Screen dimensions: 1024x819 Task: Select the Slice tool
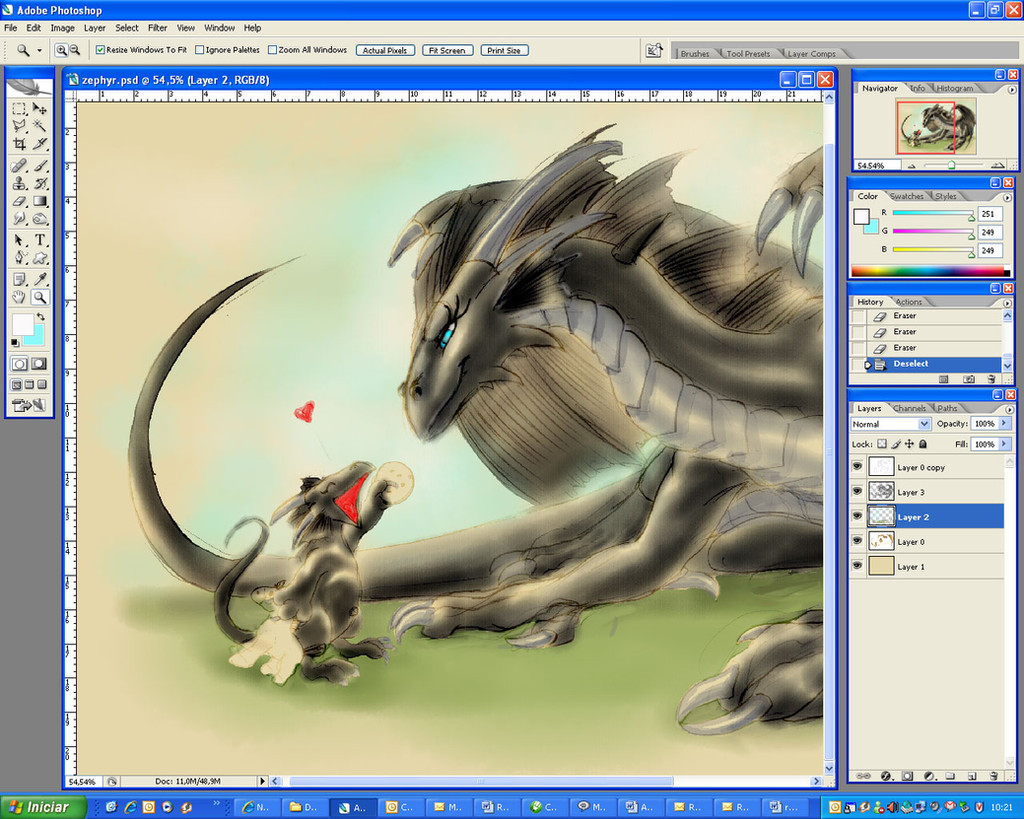[40, 143]
